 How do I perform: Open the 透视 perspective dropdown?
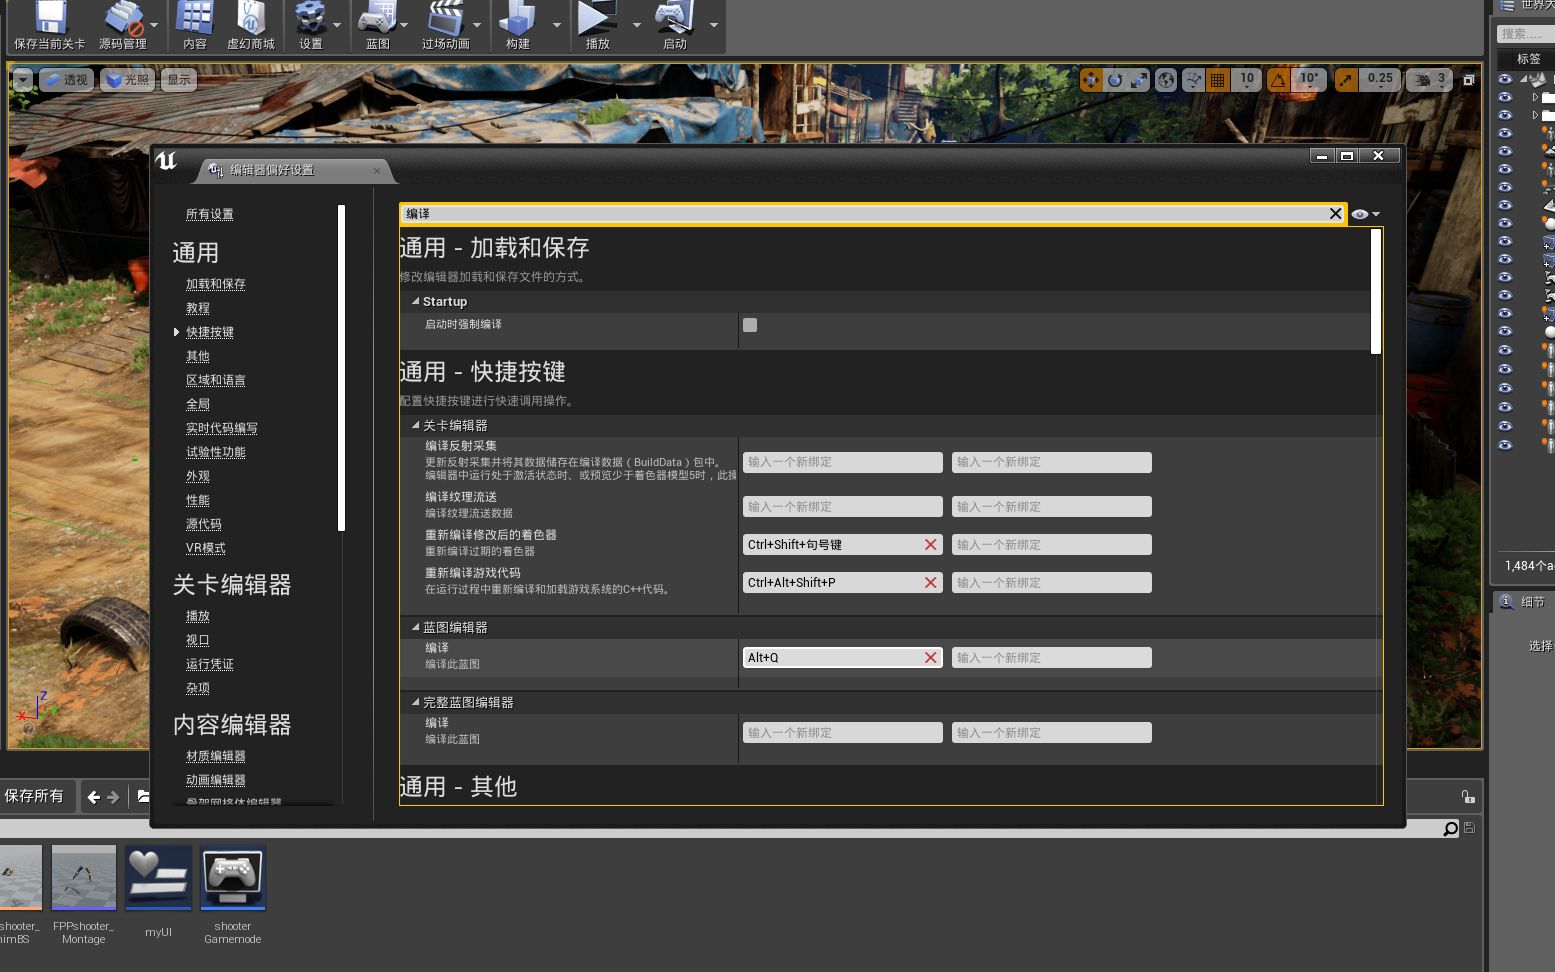click(x=66, y=79)
